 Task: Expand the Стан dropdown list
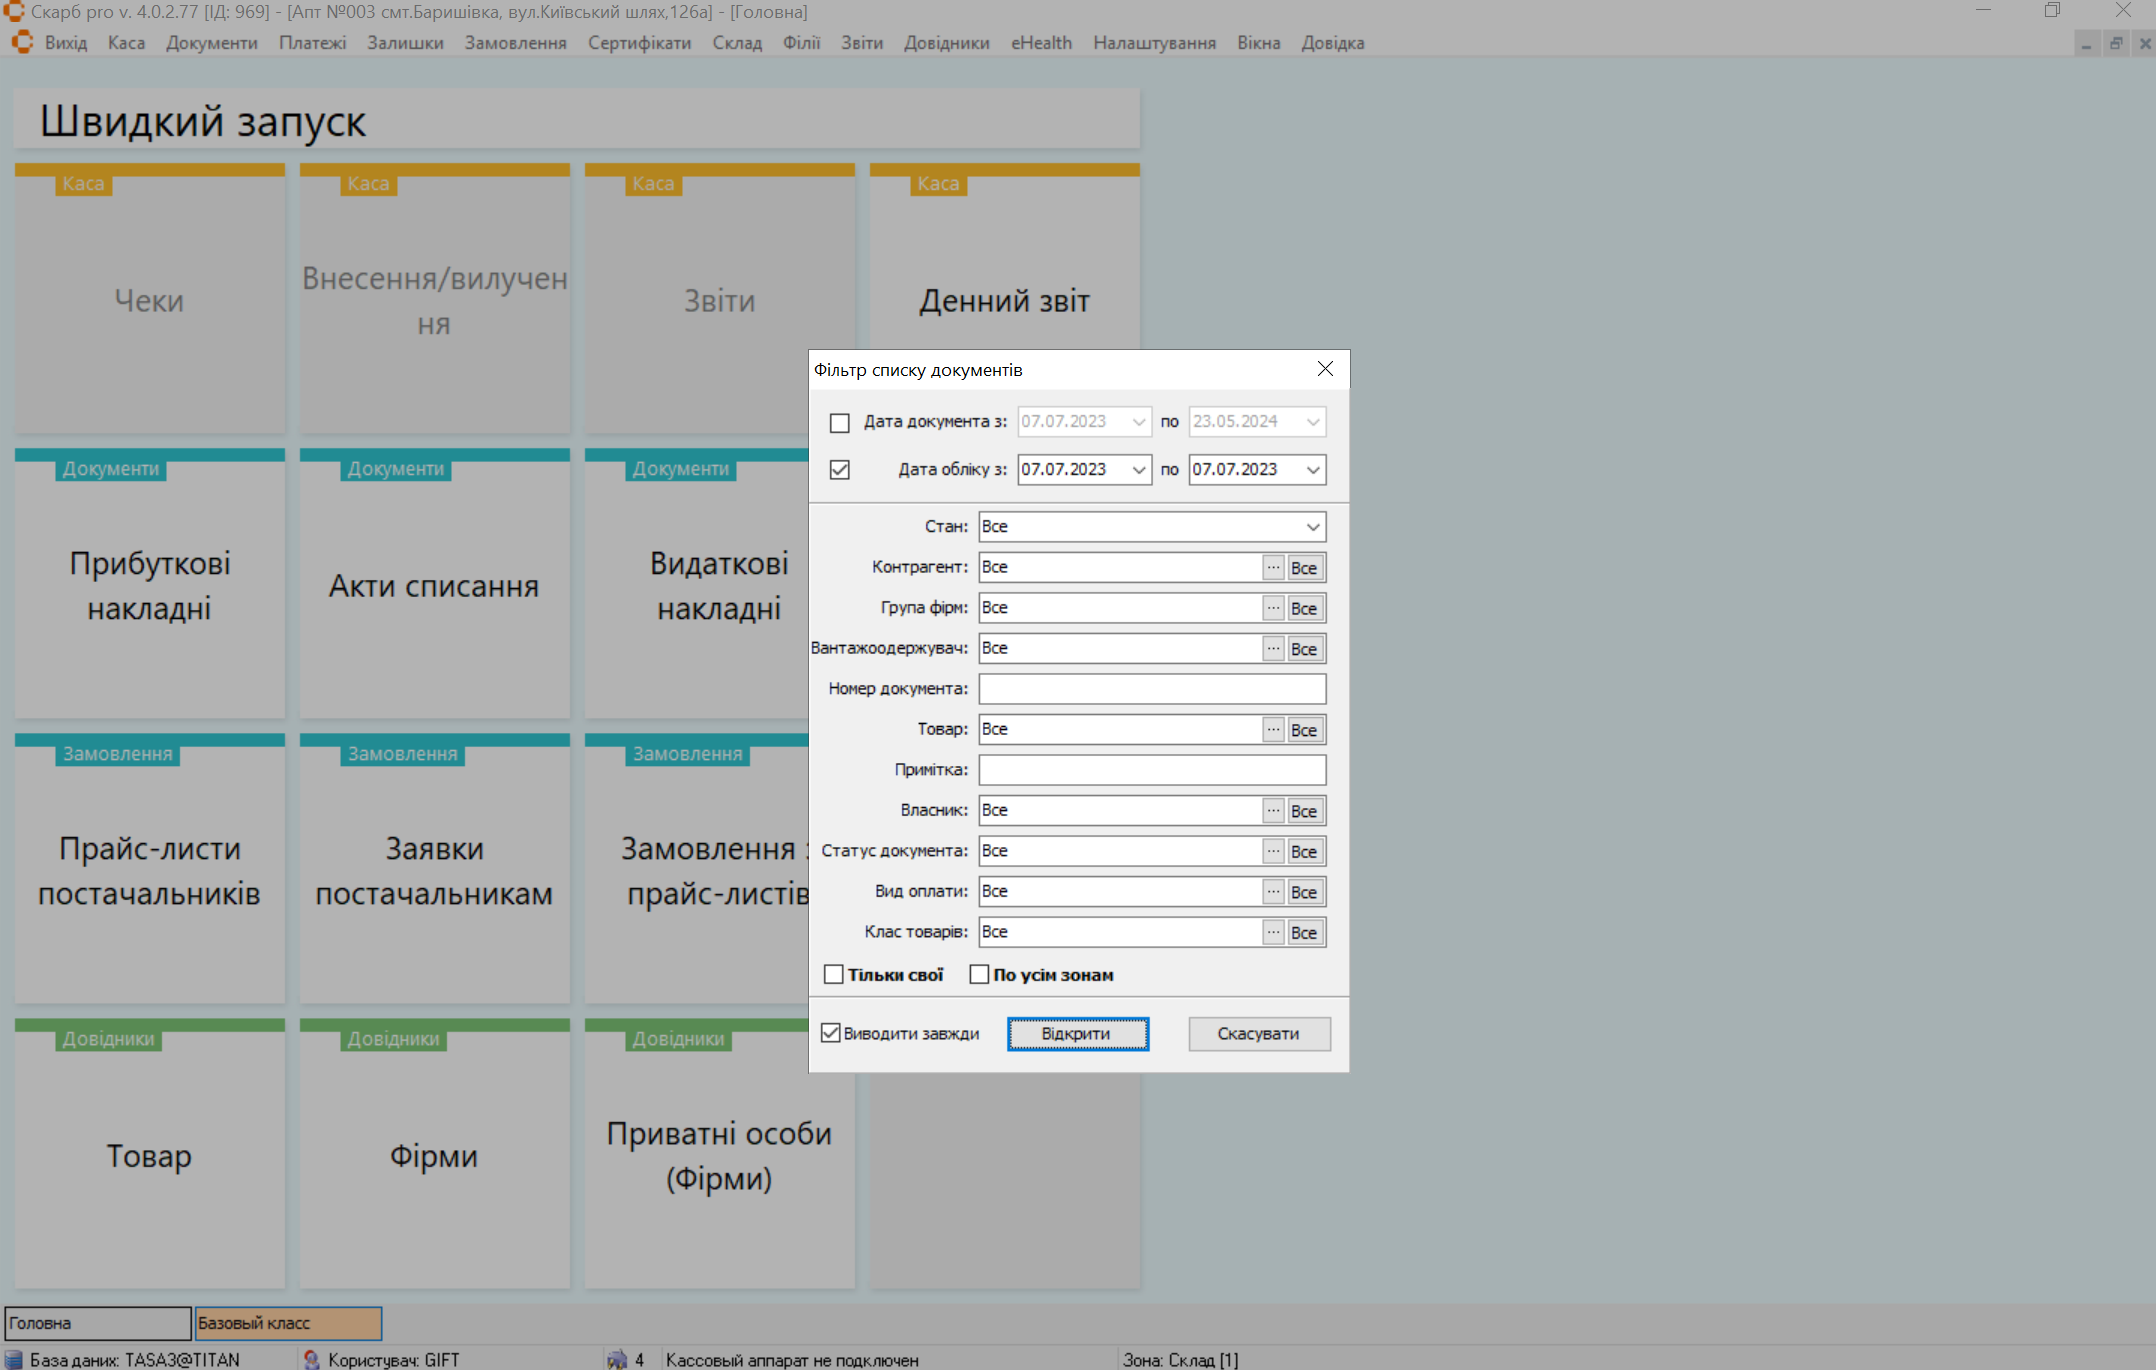coord(1313,527)
